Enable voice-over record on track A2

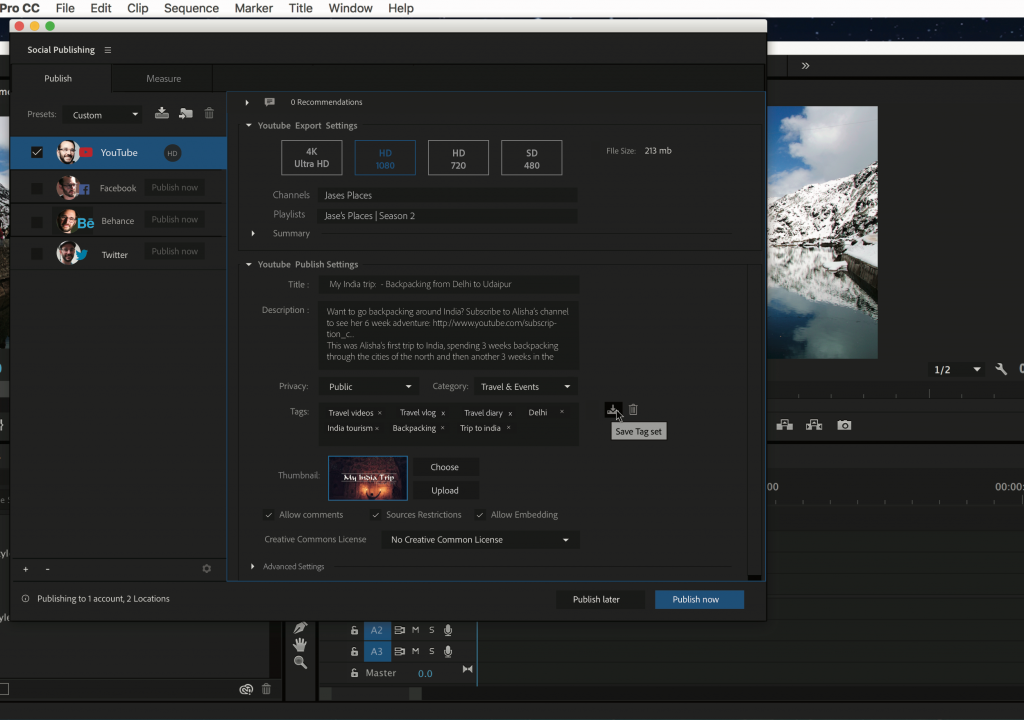pyautogui.click(x=448, y=630)
